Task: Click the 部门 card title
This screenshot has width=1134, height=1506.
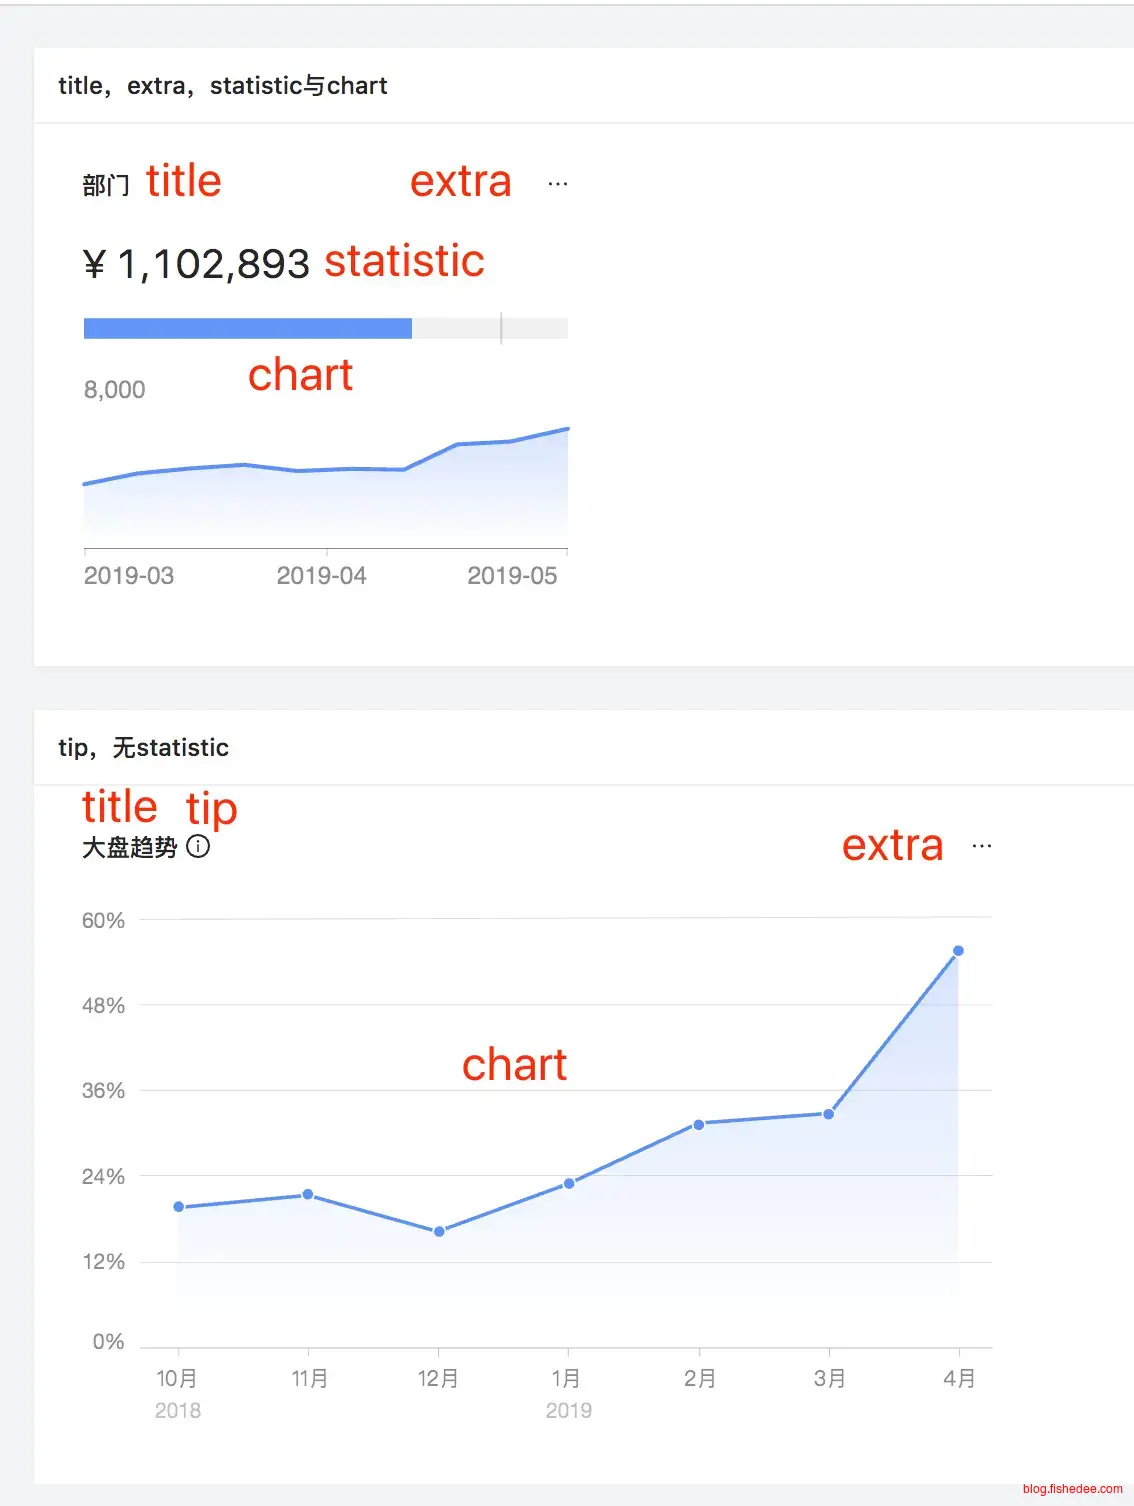Action: coord(106,186)
